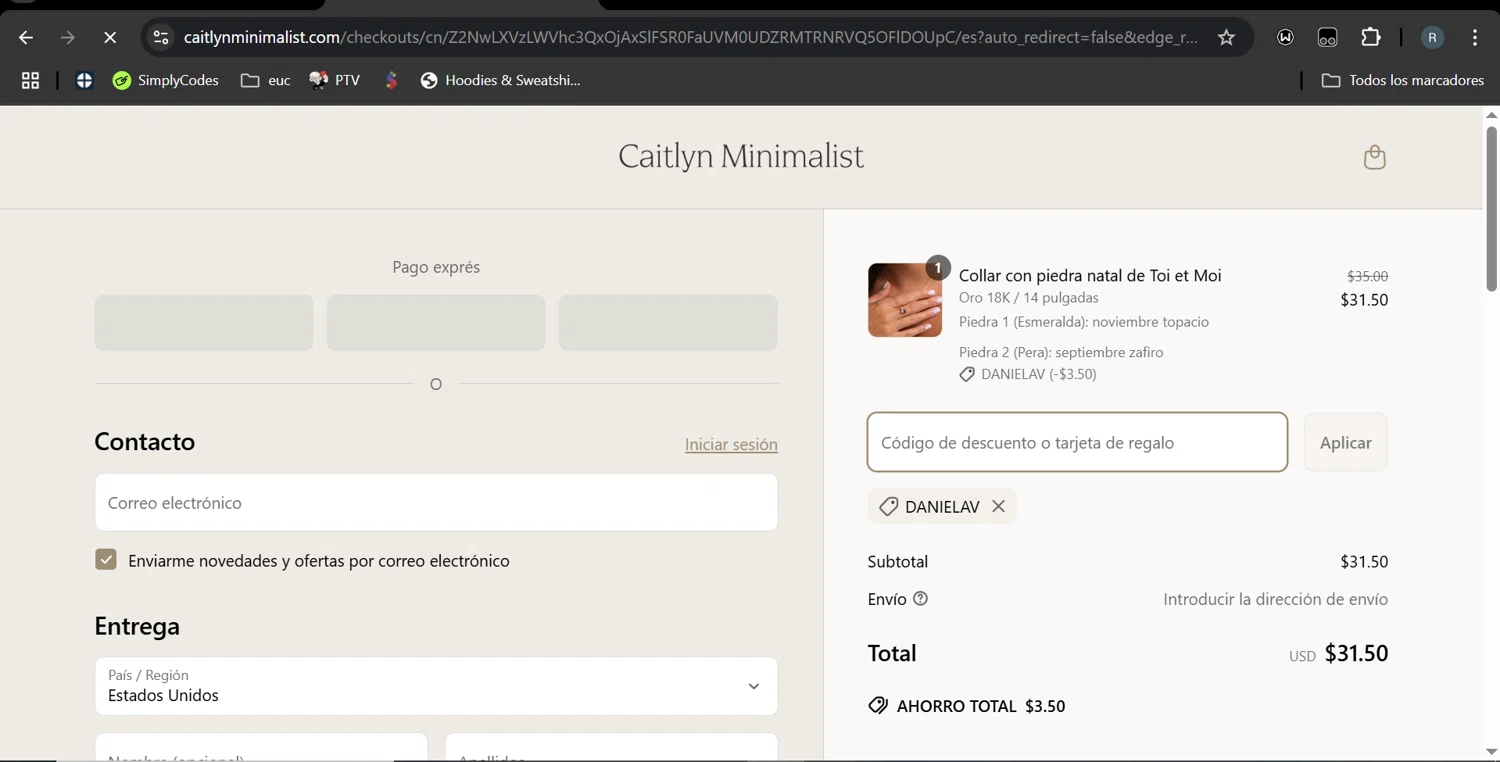Click Iniciar sesión link
This screenshot has width=1500, height=762.
[x=731, y=444]
